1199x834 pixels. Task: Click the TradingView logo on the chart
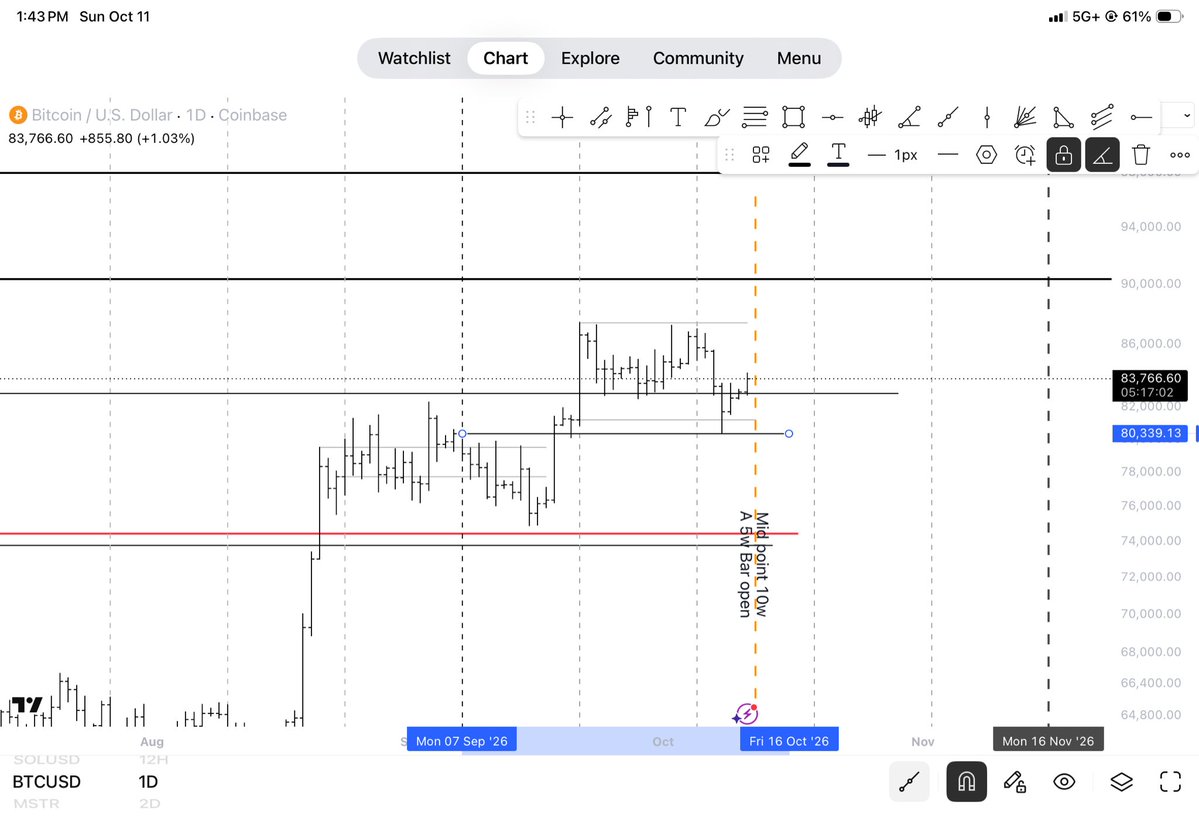(27, 706)
